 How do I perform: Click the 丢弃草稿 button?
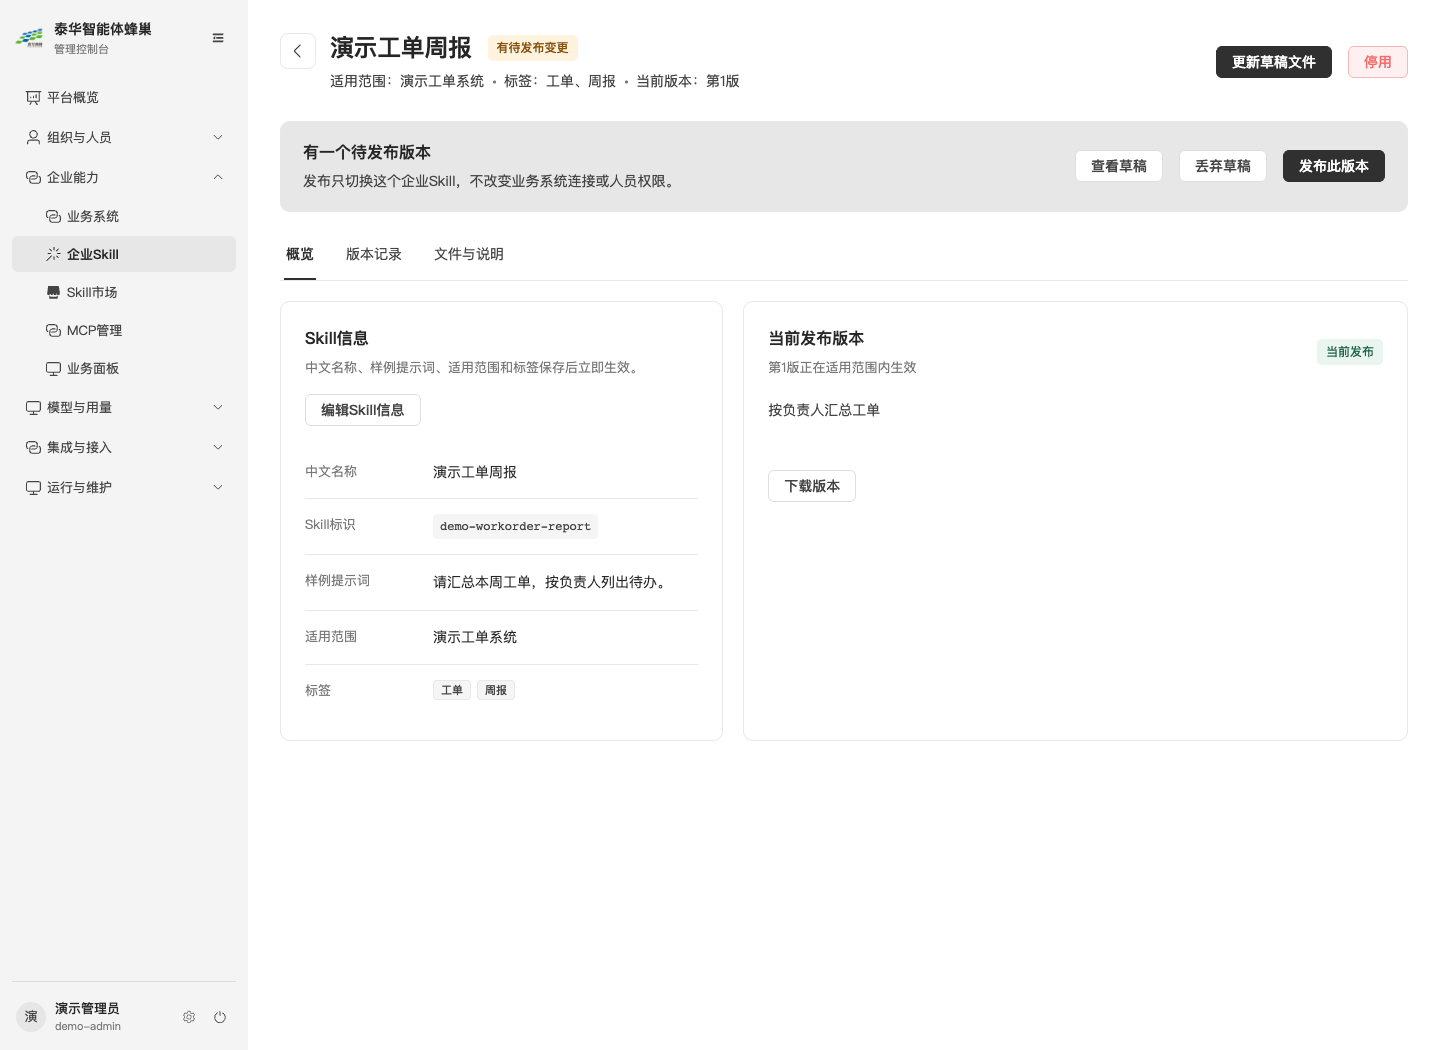click(x=1223, y=166)
